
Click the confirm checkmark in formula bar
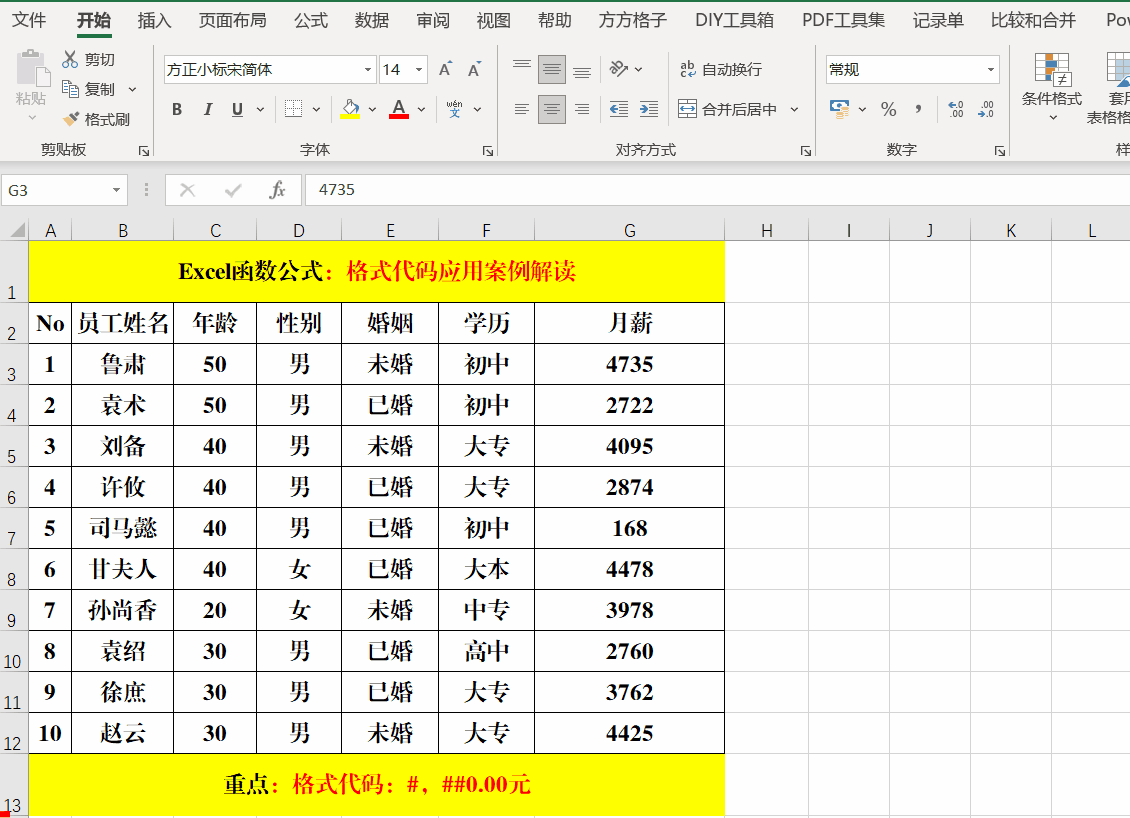coord(233,190)
